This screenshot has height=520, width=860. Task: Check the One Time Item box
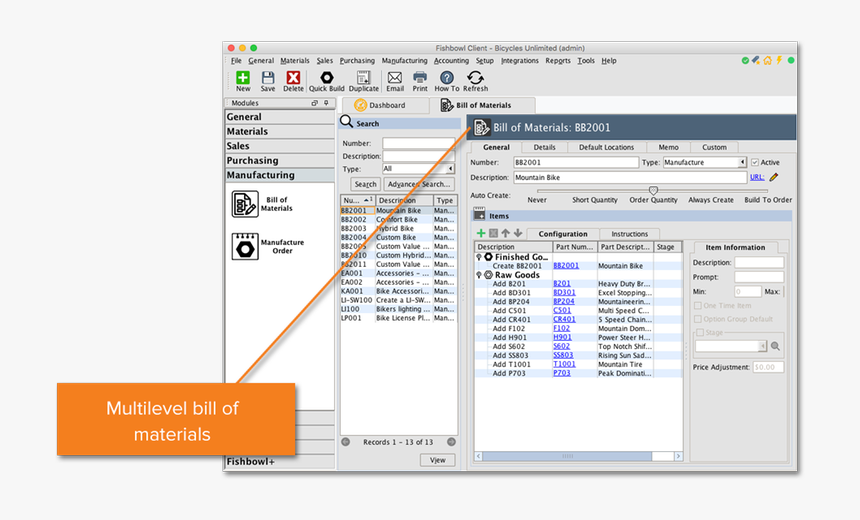pos(698,306)
